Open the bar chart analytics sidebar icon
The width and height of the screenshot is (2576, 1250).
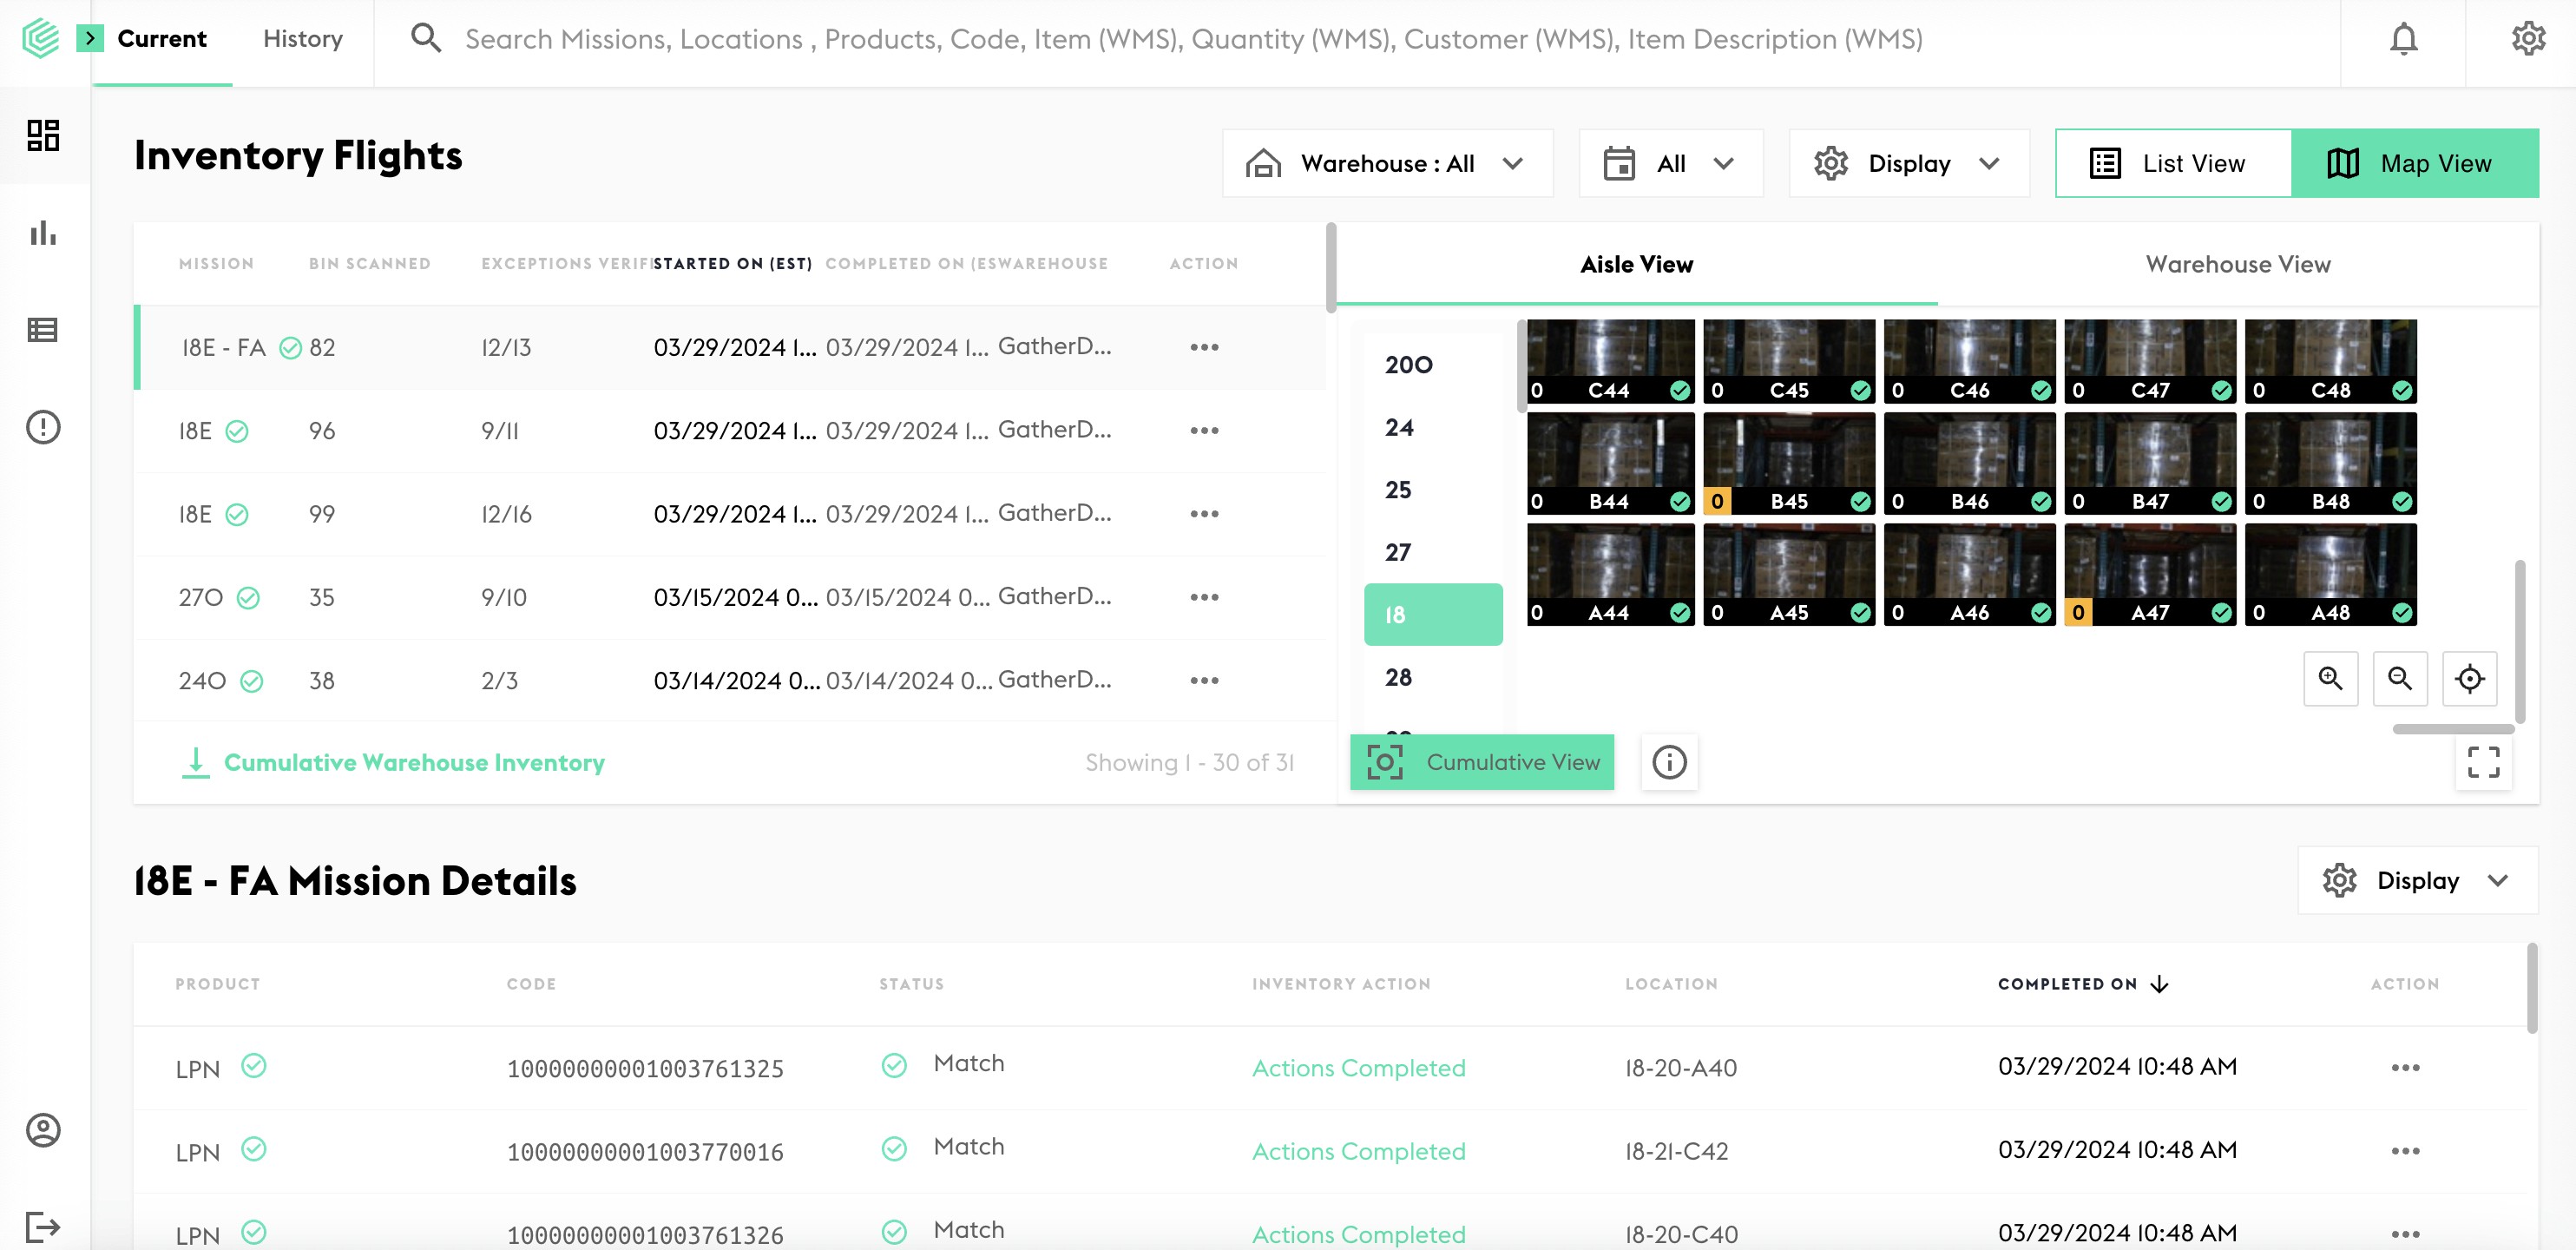click(43, 233)
